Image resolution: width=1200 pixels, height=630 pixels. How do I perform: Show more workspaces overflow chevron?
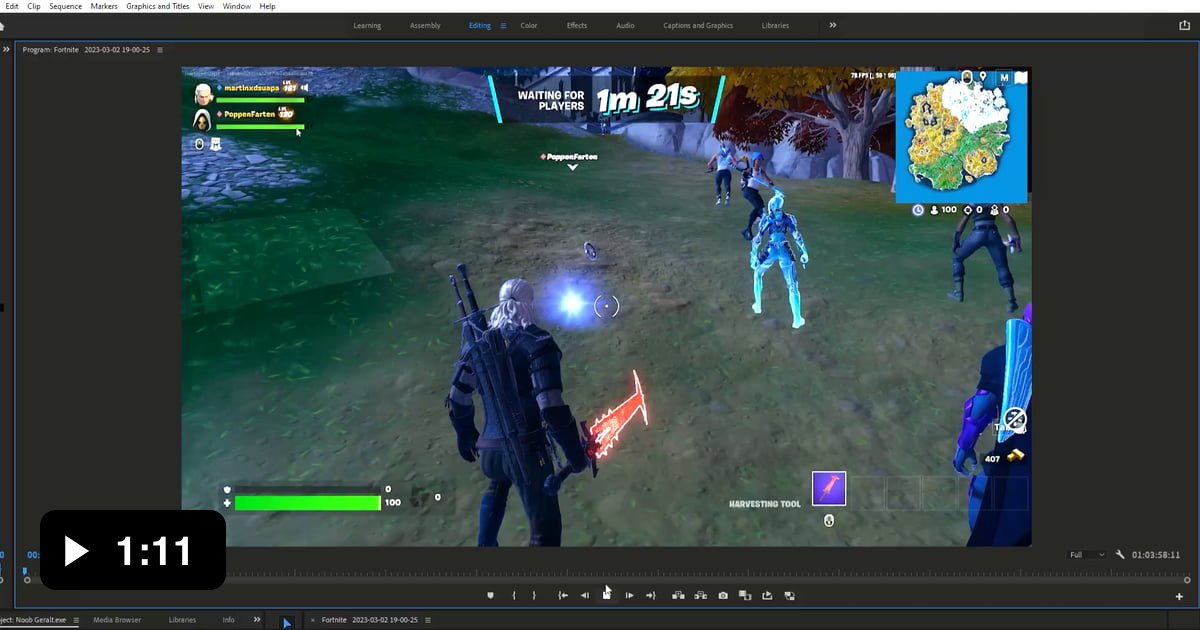pyautogui.click(x=833, y=25)
